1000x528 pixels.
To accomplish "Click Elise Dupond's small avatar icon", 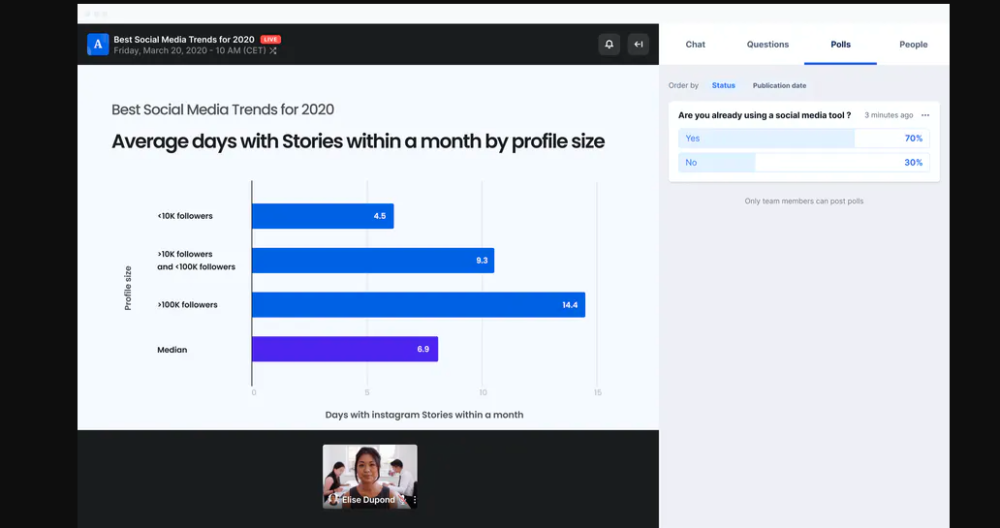I will click(x=331, y=499).
